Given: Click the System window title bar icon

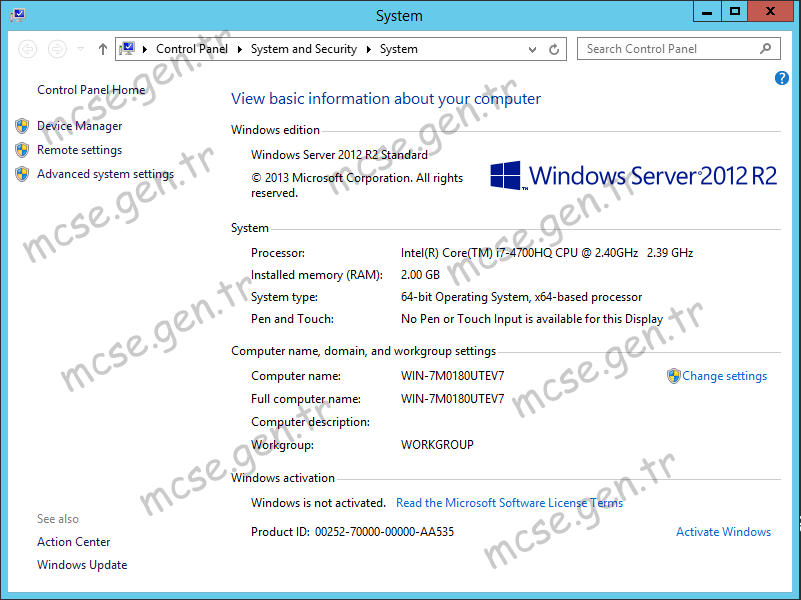Looking at the screenshot, I should [x=18, y=14].
